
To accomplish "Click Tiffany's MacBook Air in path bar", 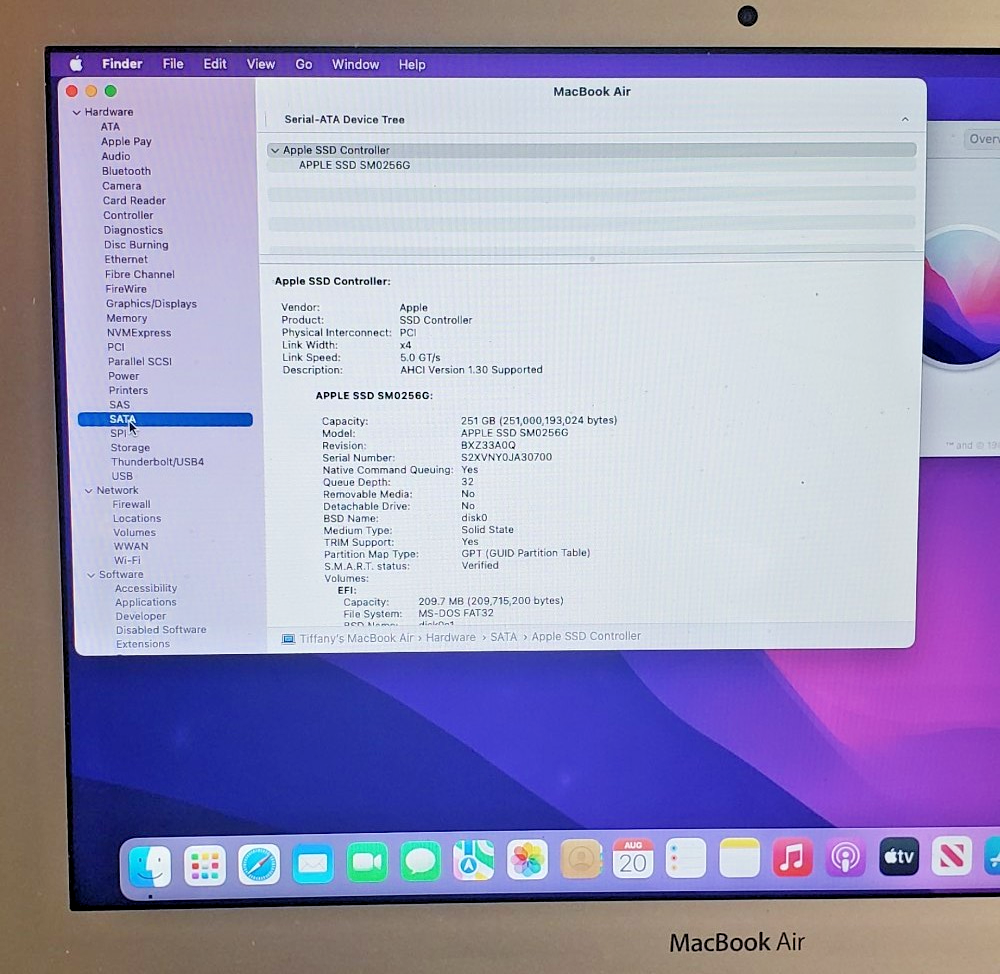I will pyautogui.click(x=357, y=638).
